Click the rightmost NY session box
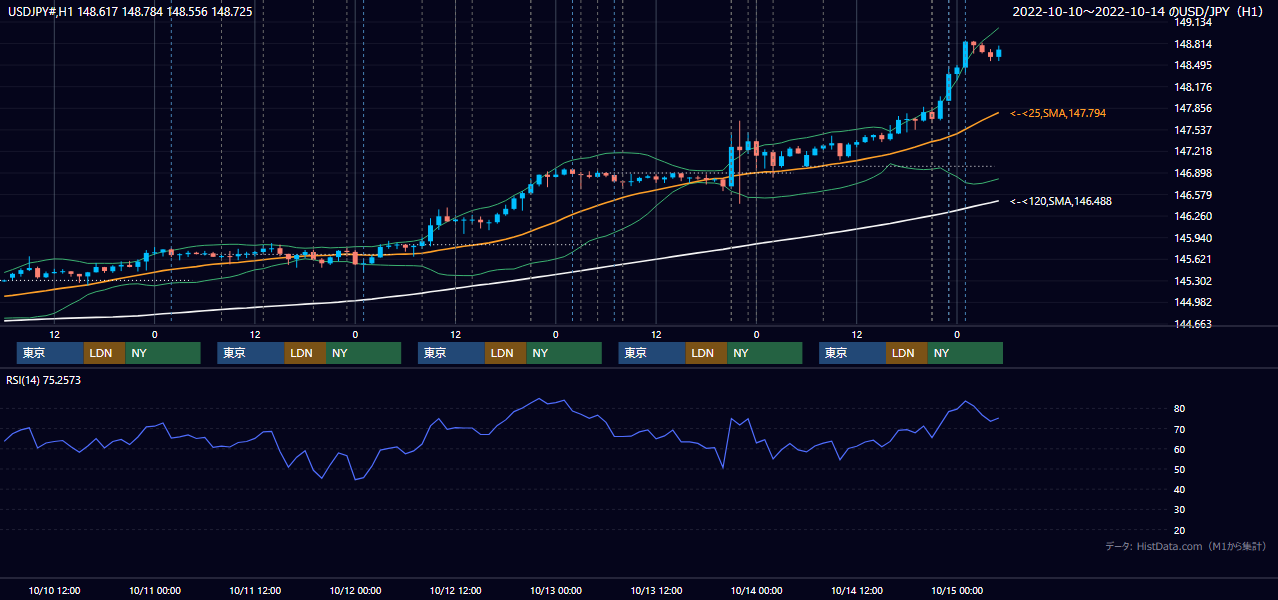Screen dimensions: 1278x600 (965, 353)
